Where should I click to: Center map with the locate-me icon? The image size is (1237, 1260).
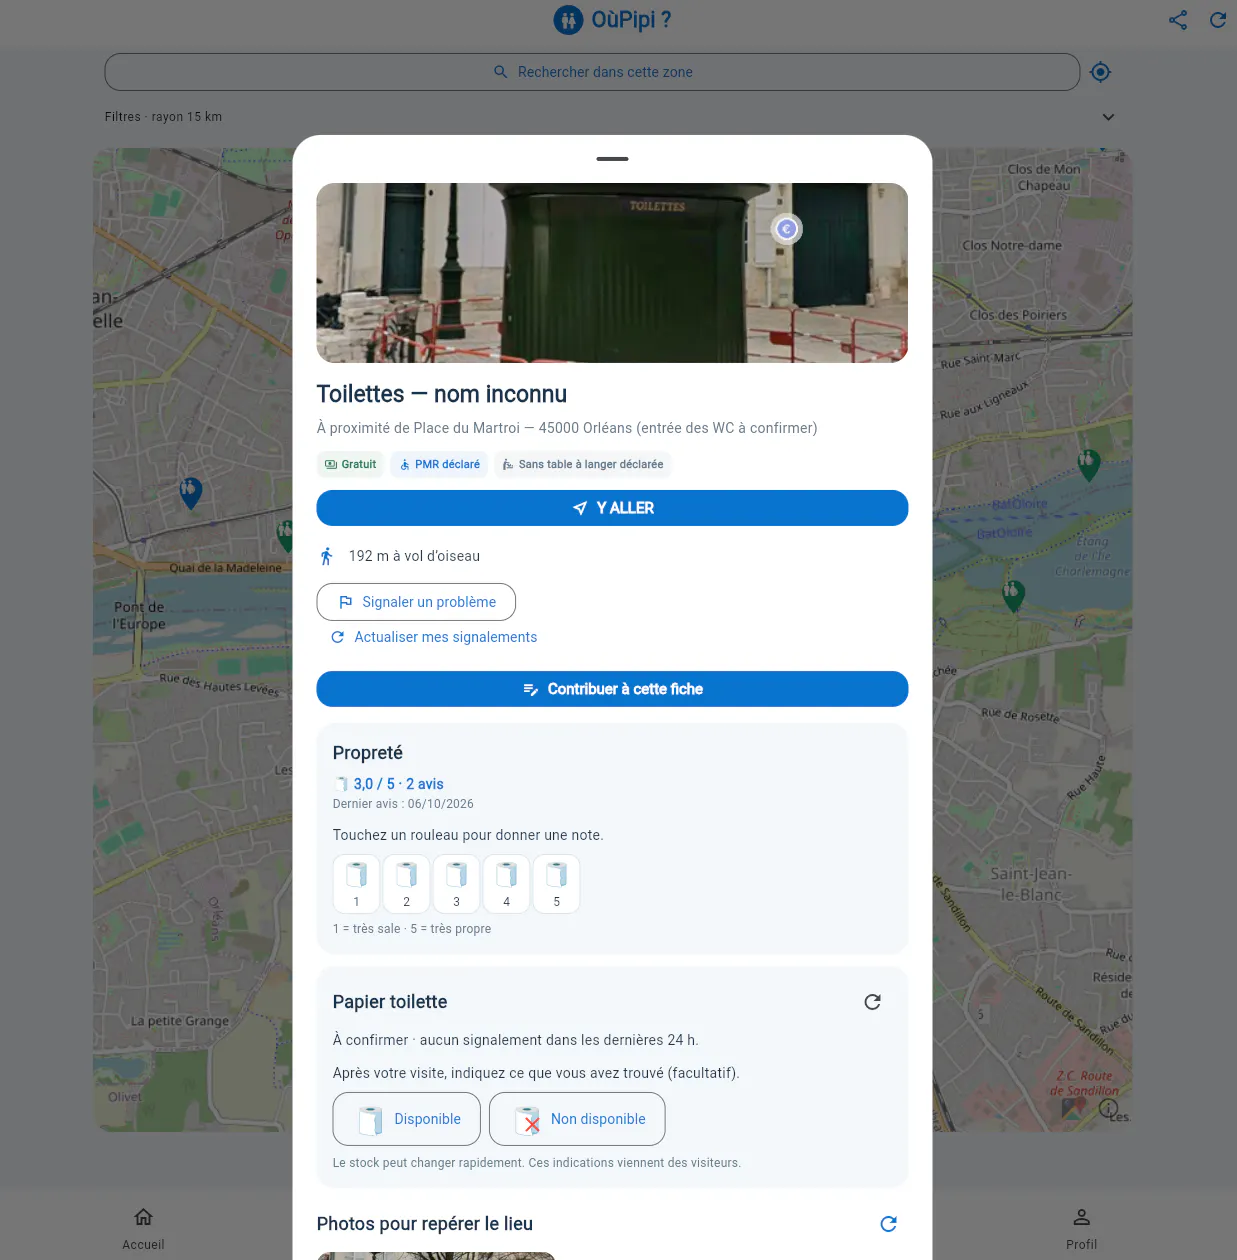1101,72
